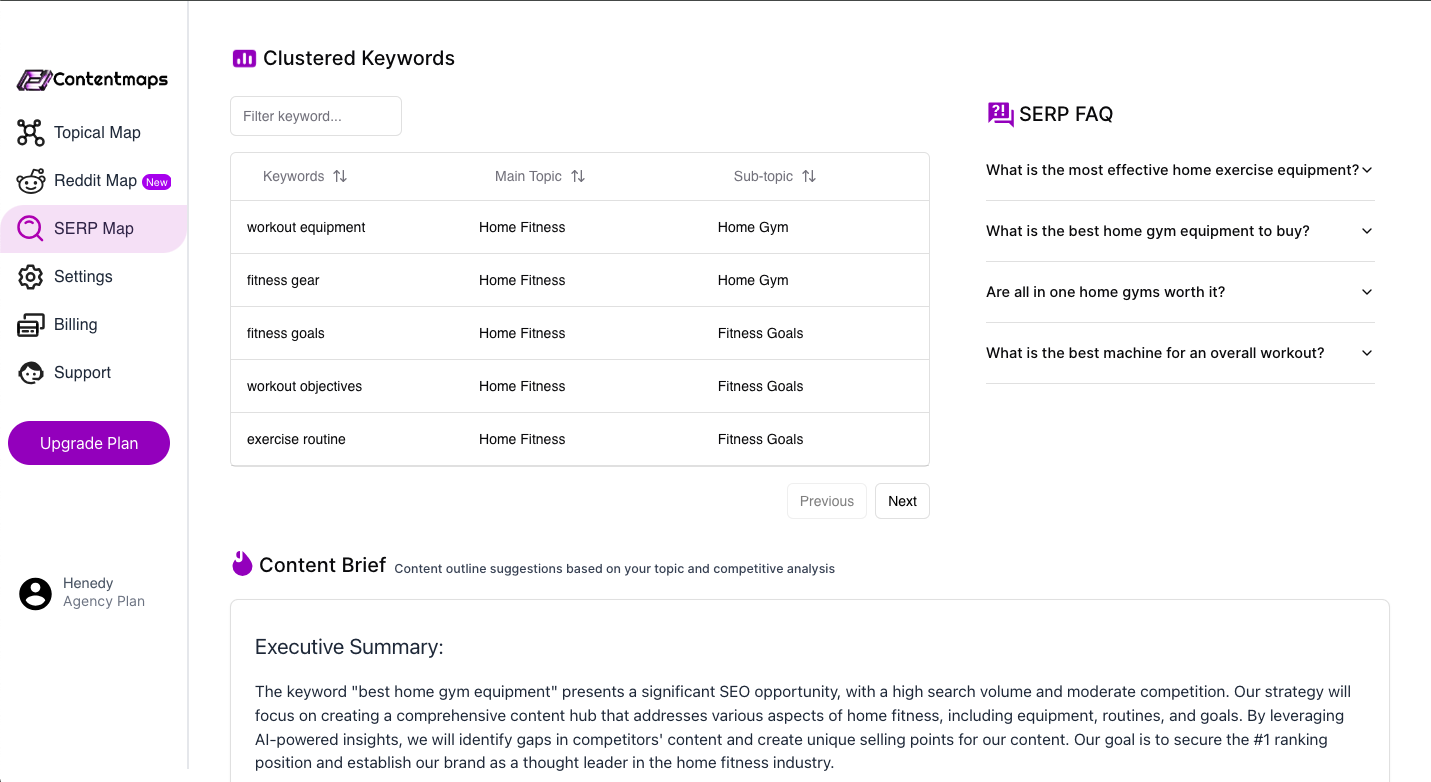The height and width of the screenshot is (782, 1431).
Task: Go to Next page of keywords
Action: point(902,501)
